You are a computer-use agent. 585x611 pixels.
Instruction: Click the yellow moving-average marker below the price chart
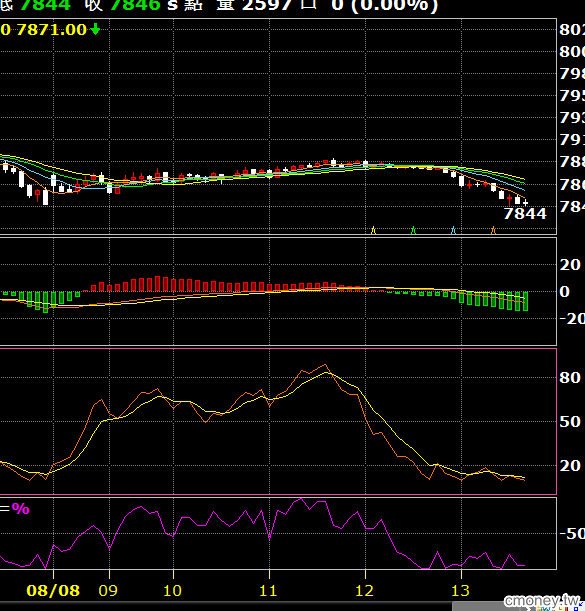373,230
